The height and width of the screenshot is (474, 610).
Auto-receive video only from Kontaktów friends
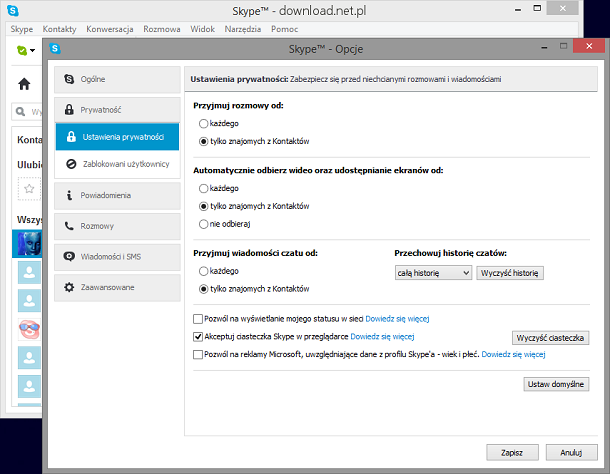203,207
